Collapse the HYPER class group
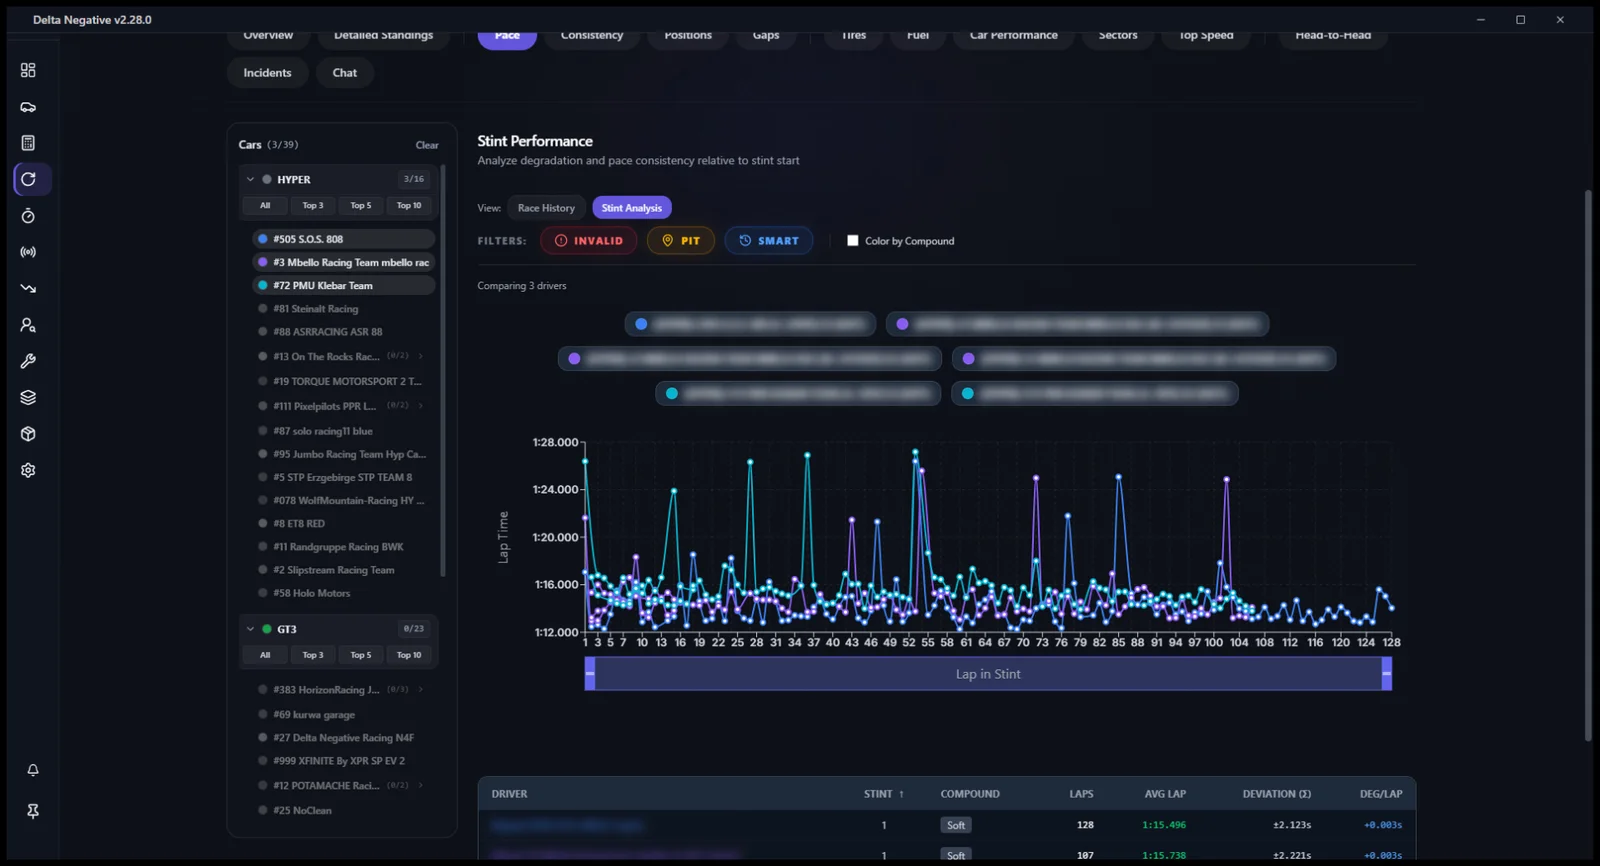This screenshot has height=866, width=1600. tap(250, 180)
